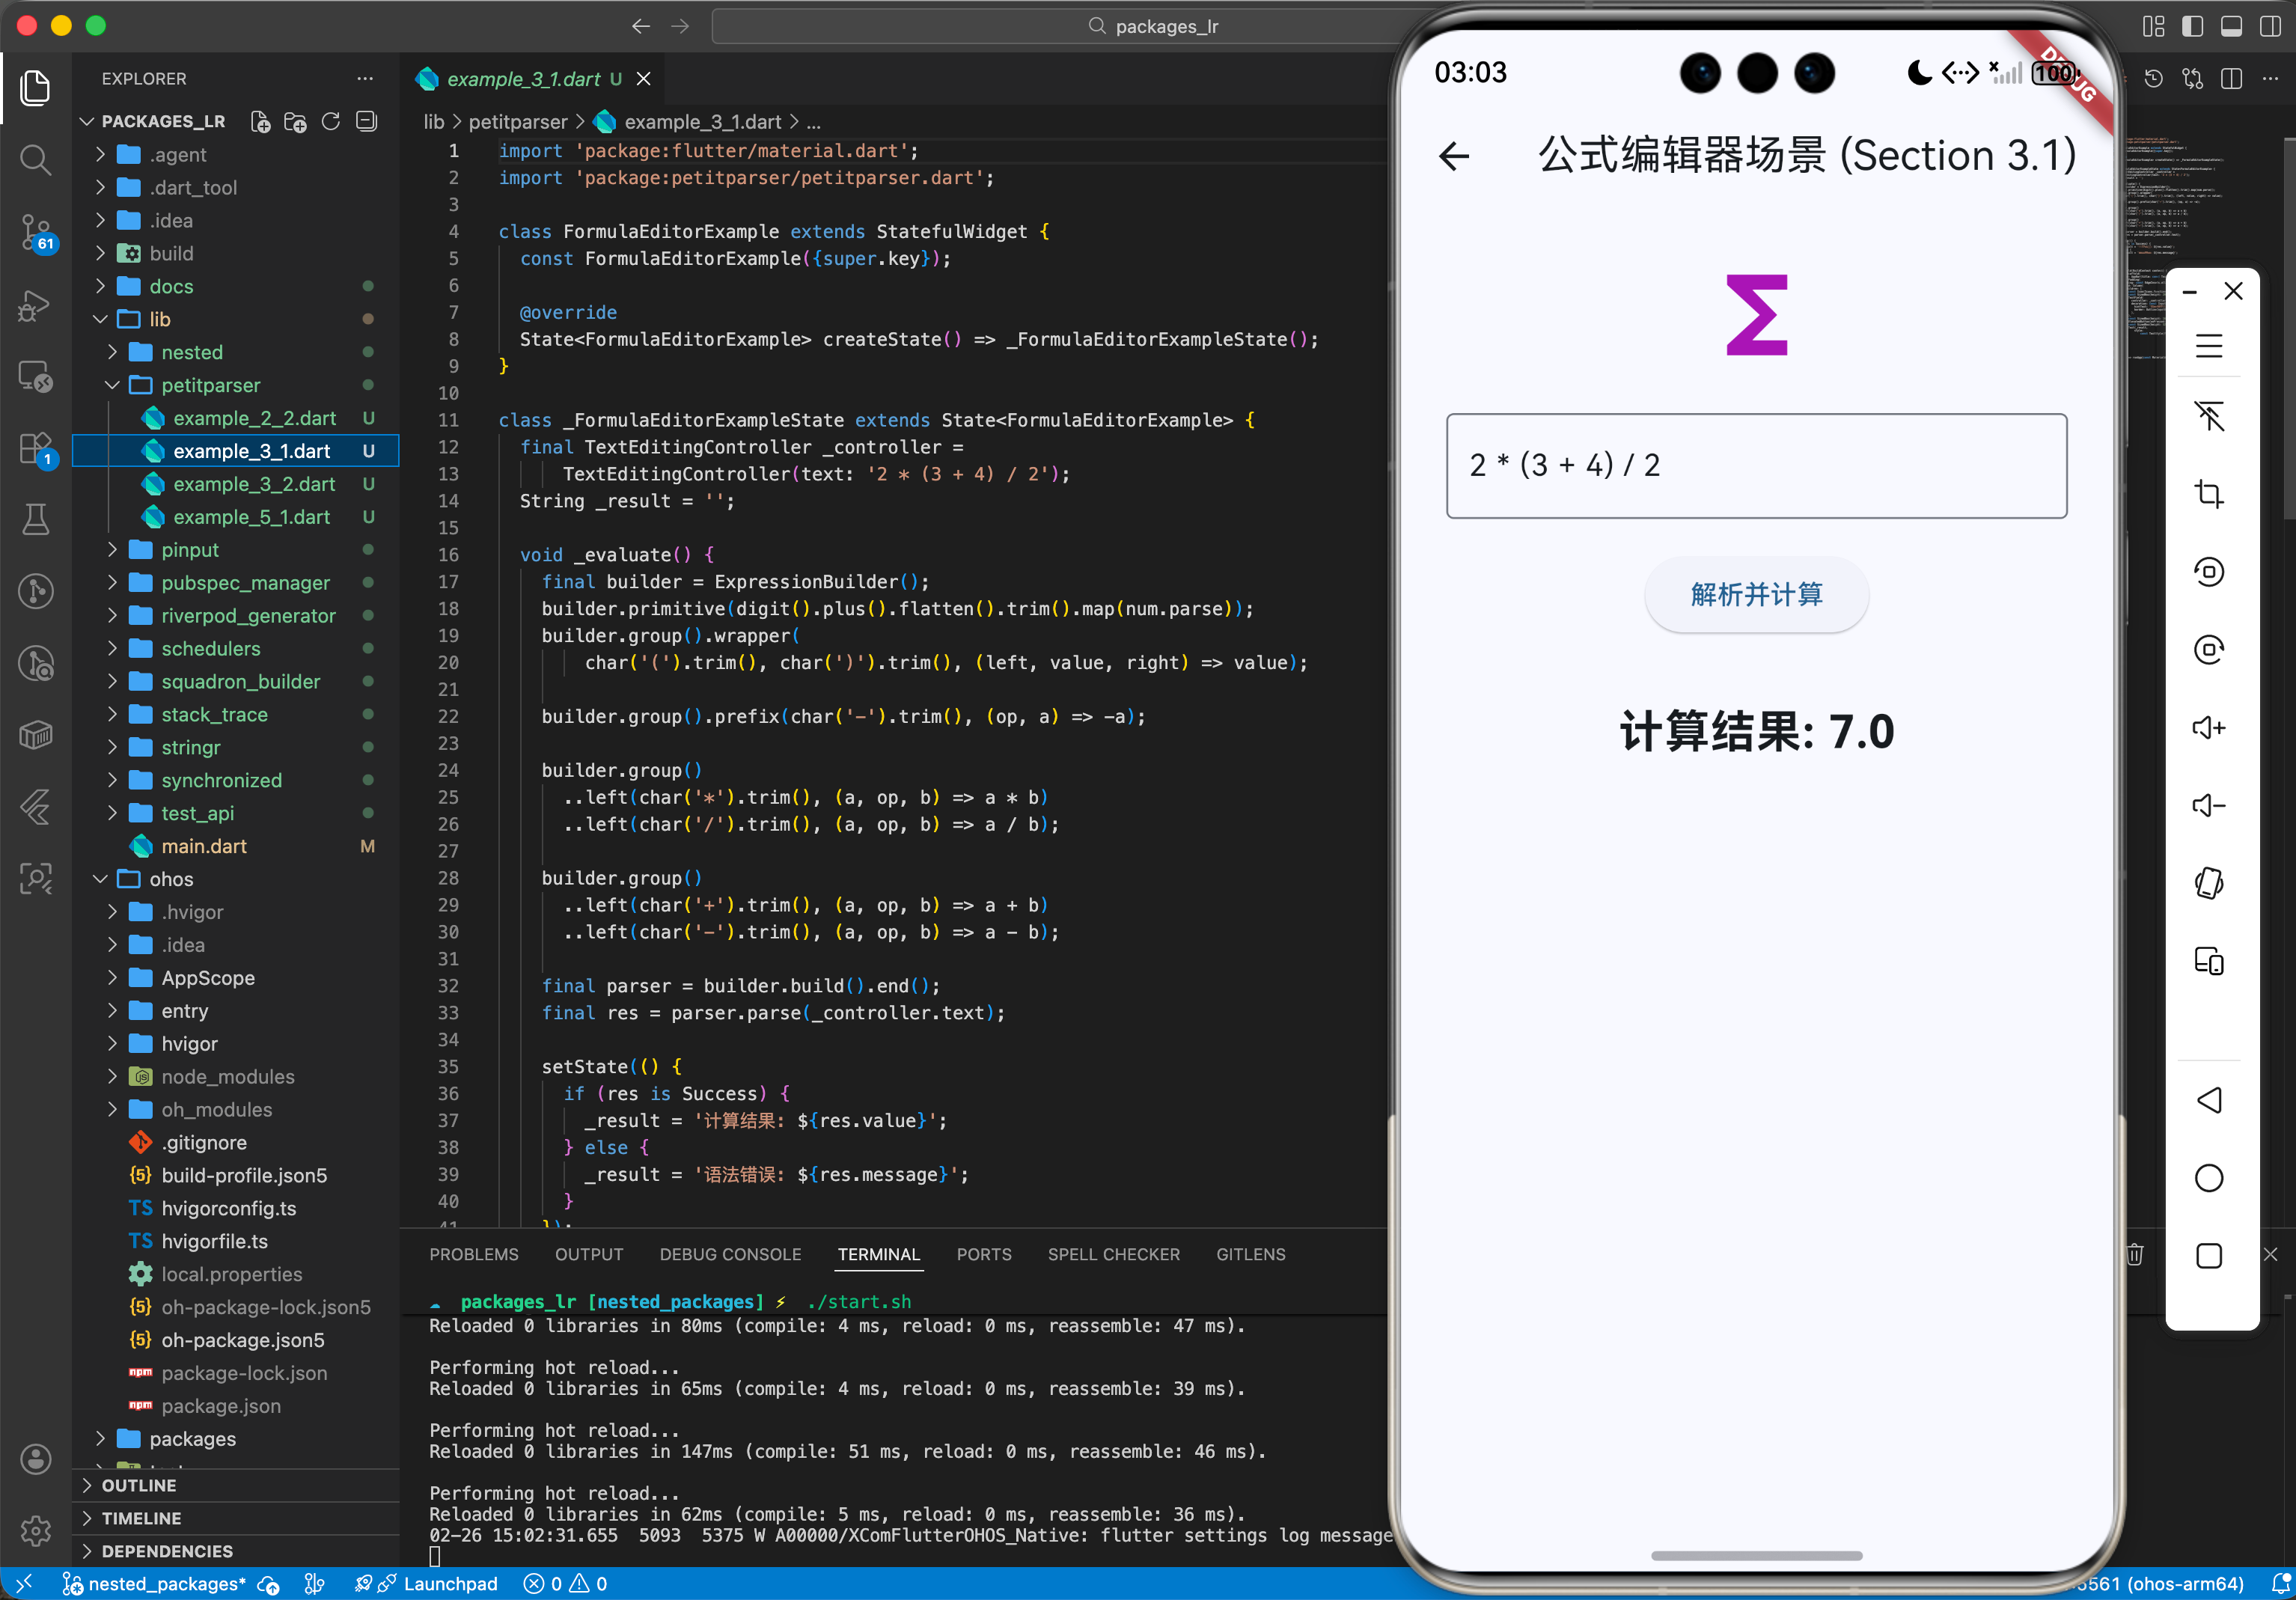This screenshot has height=1600, width=2296.
Task: Click emulator screenshot crop icon
Action: (2209, 493)
